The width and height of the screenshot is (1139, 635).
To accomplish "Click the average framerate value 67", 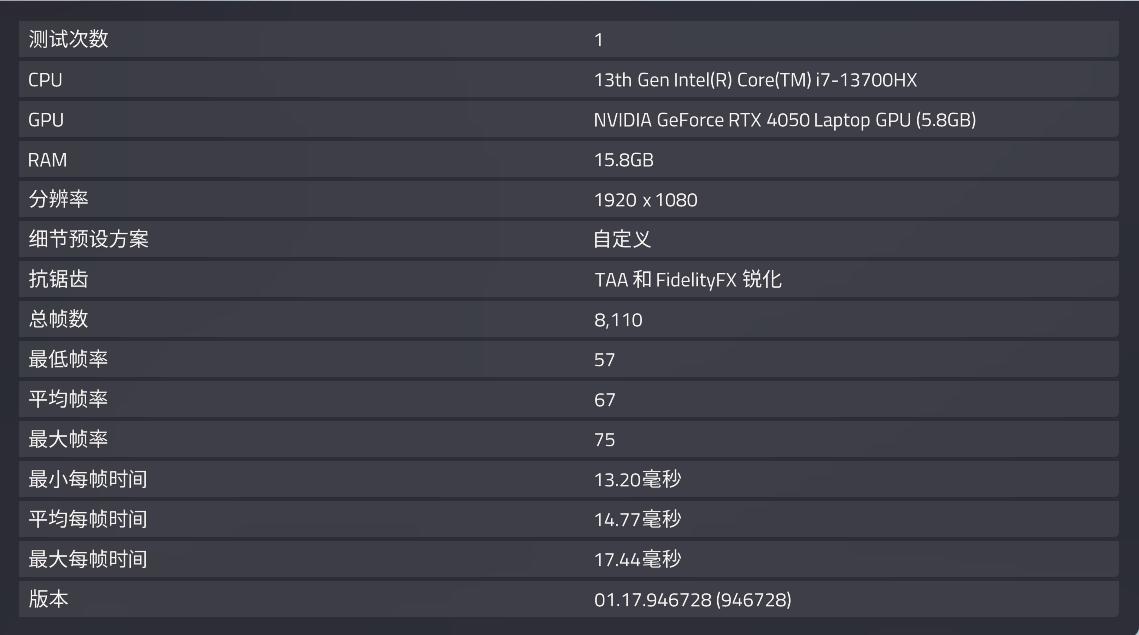I will click(x=599, y=399).
